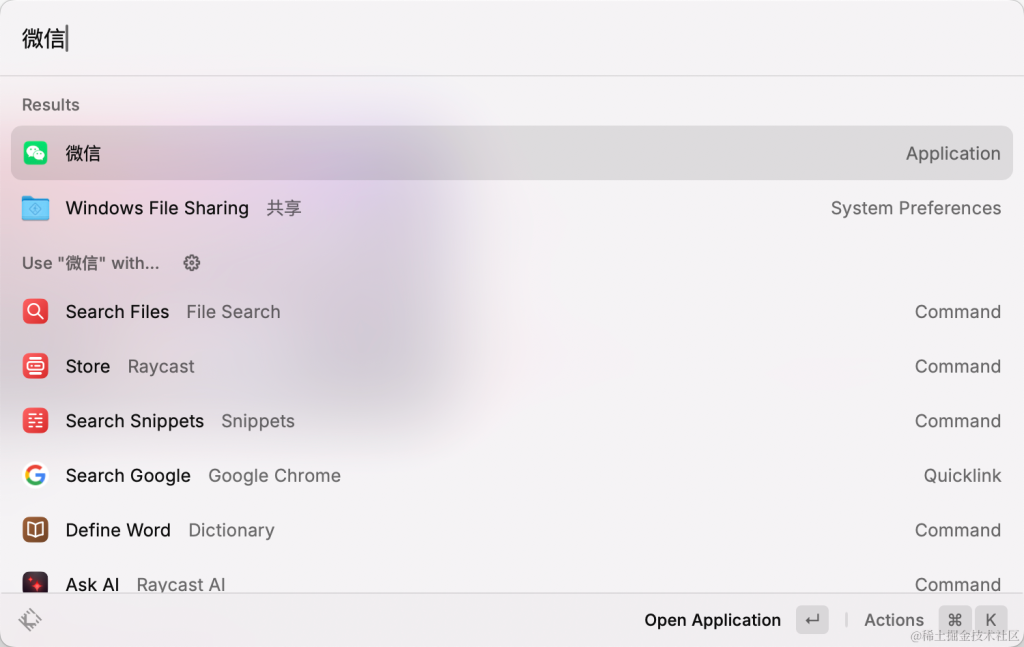Select the Windows File Sharing result row
The image size is (1024, 647).
(x=512, y=208)
